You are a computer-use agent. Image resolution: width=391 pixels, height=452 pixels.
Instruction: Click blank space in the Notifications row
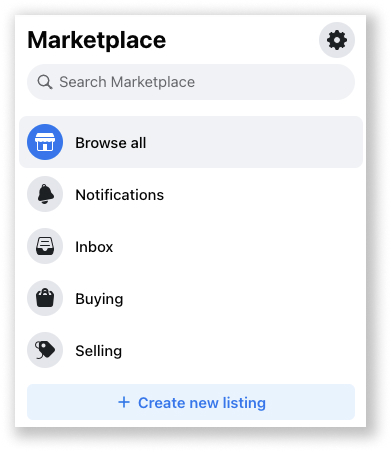point(260,194)
